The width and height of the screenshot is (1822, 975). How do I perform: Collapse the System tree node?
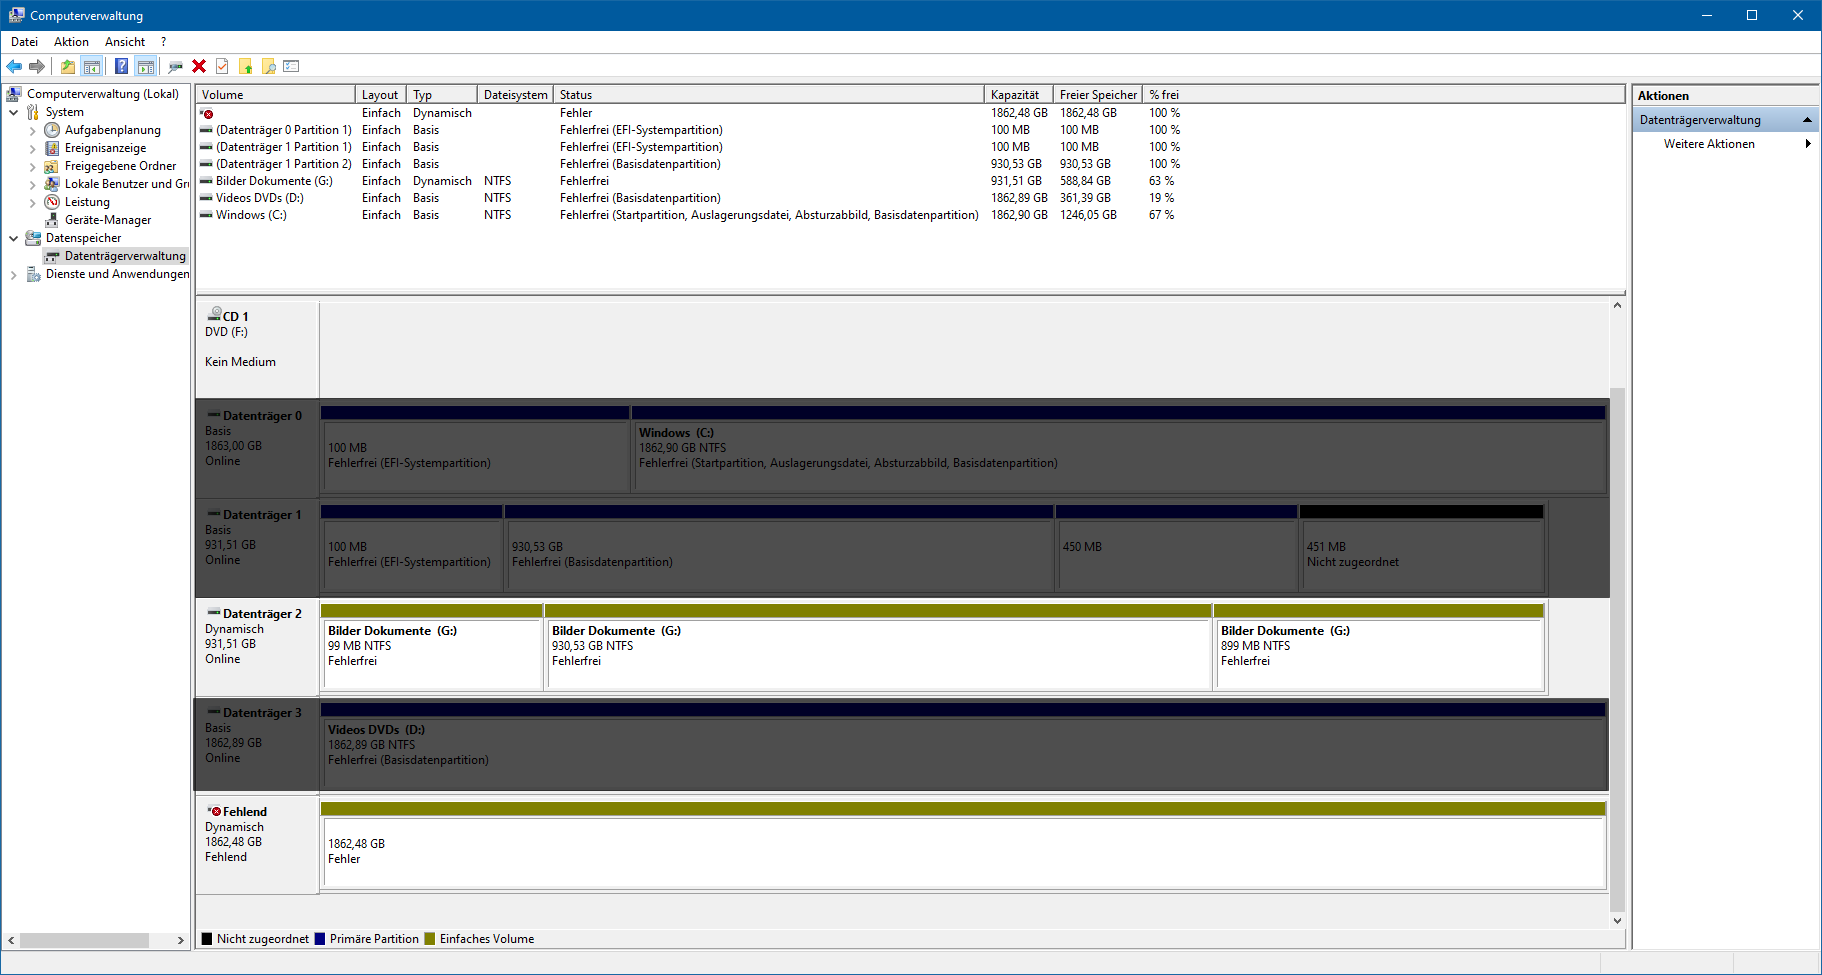(x=13, y=112)
